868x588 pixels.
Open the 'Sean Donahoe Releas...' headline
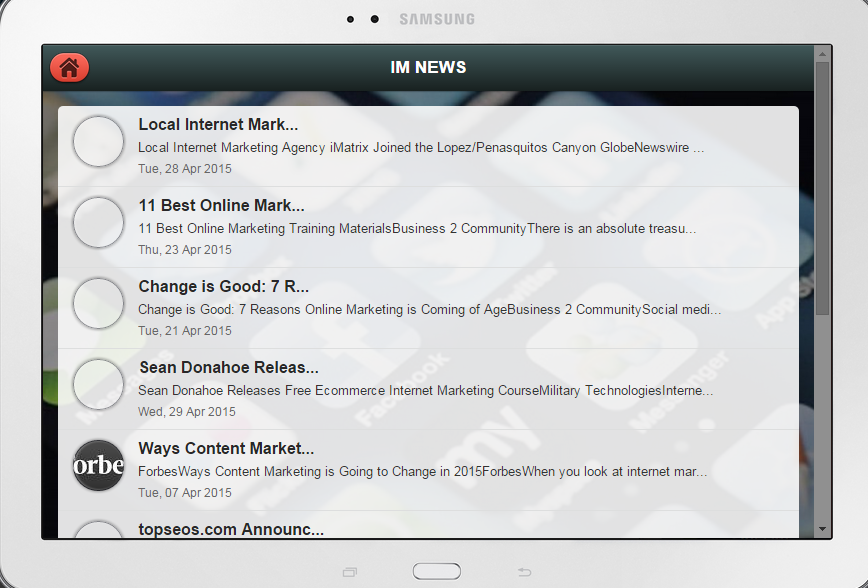coord(229,367)
